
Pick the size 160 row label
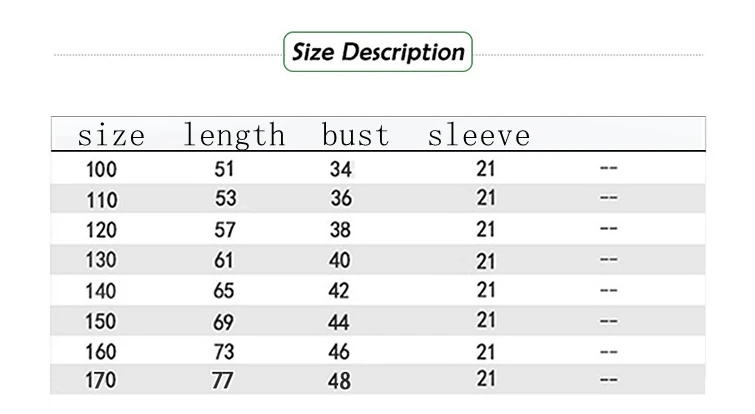[x=101, y=351]
